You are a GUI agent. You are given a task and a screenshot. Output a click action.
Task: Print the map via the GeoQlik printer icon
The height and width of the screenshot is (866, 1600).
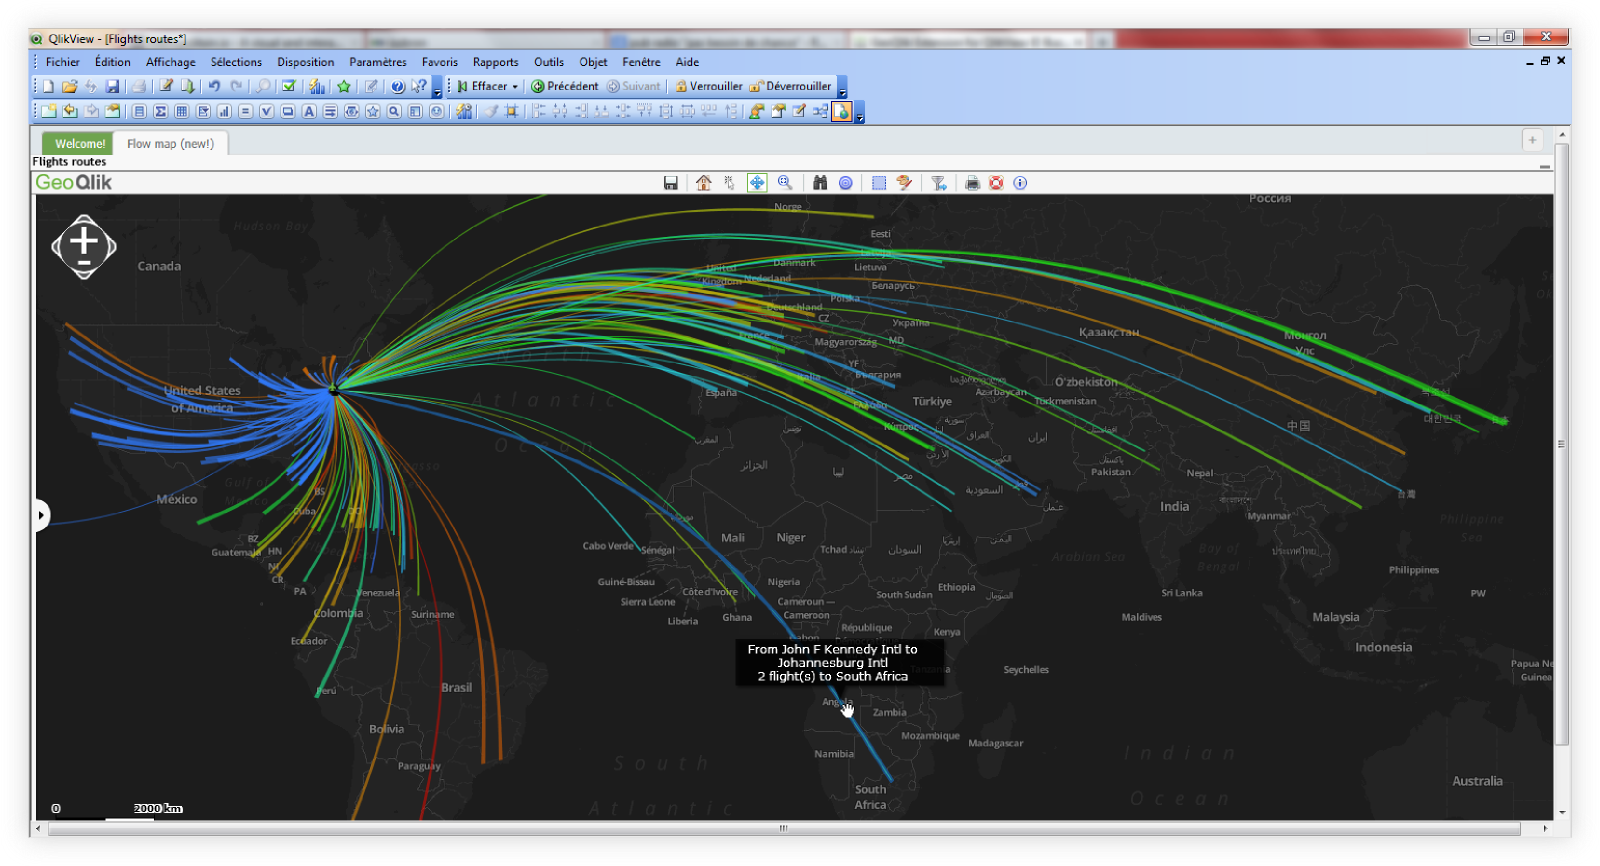(972, 183)
